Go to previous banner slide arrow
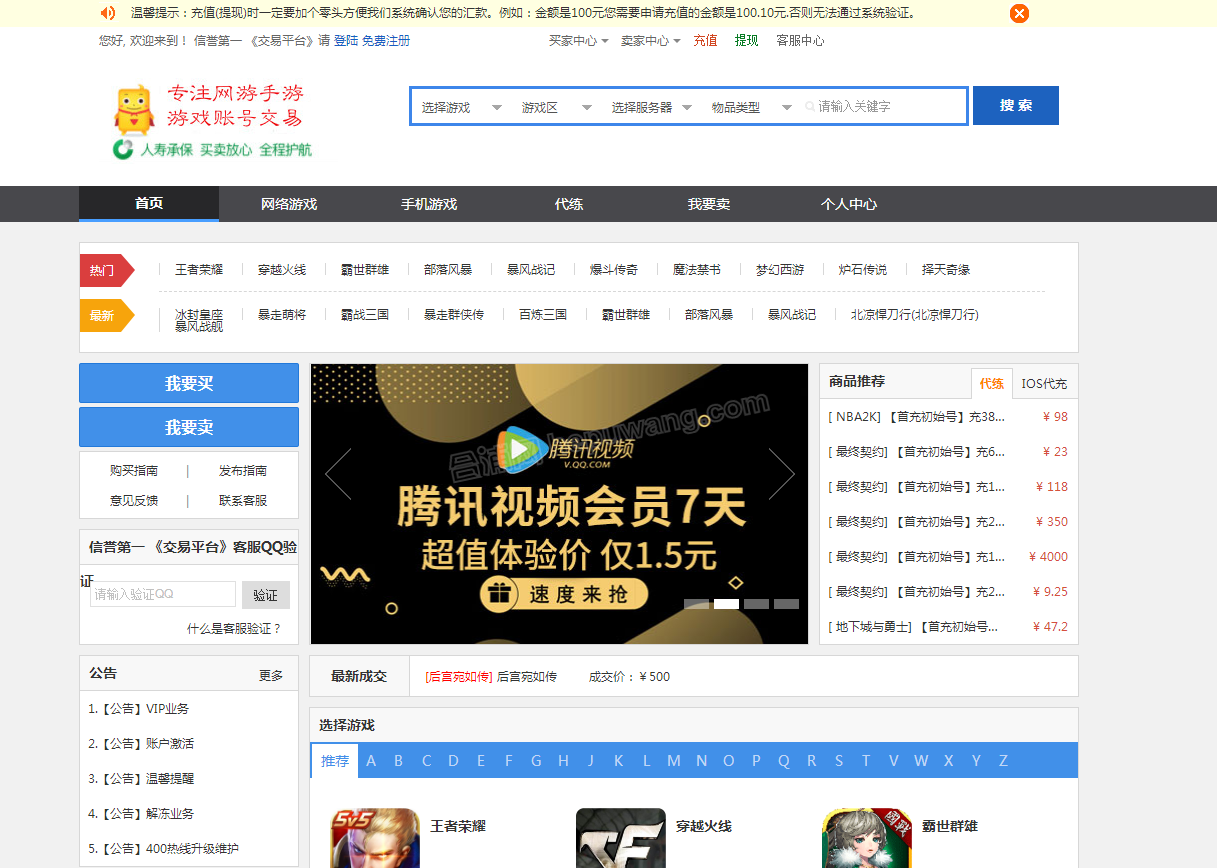Image resolution: width=1217 pixels, height=868 pixels. 338,474
